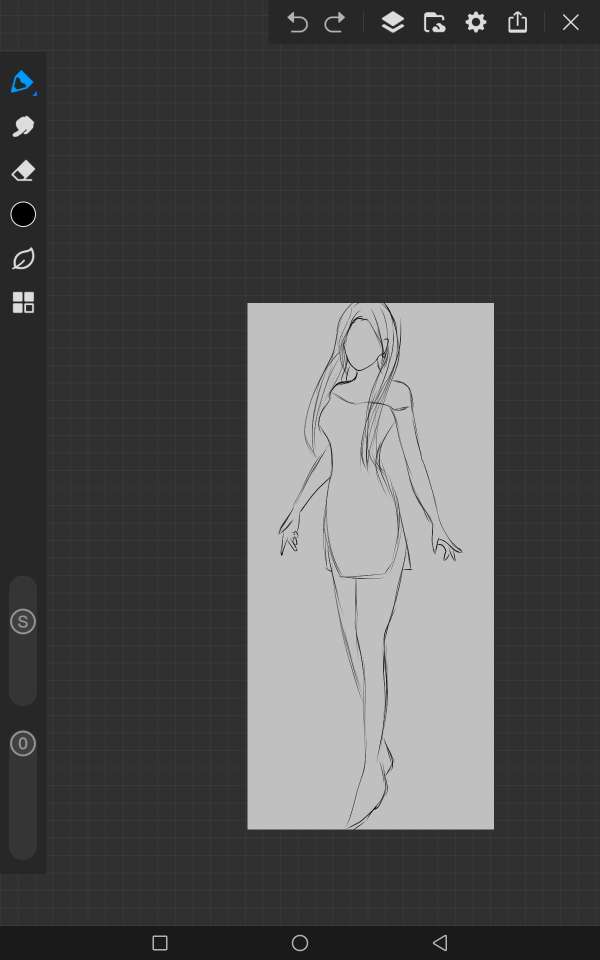Open the Layers panel
Image resolution: width=600 pixels, height=960 pixels.
tap(393, 22)
